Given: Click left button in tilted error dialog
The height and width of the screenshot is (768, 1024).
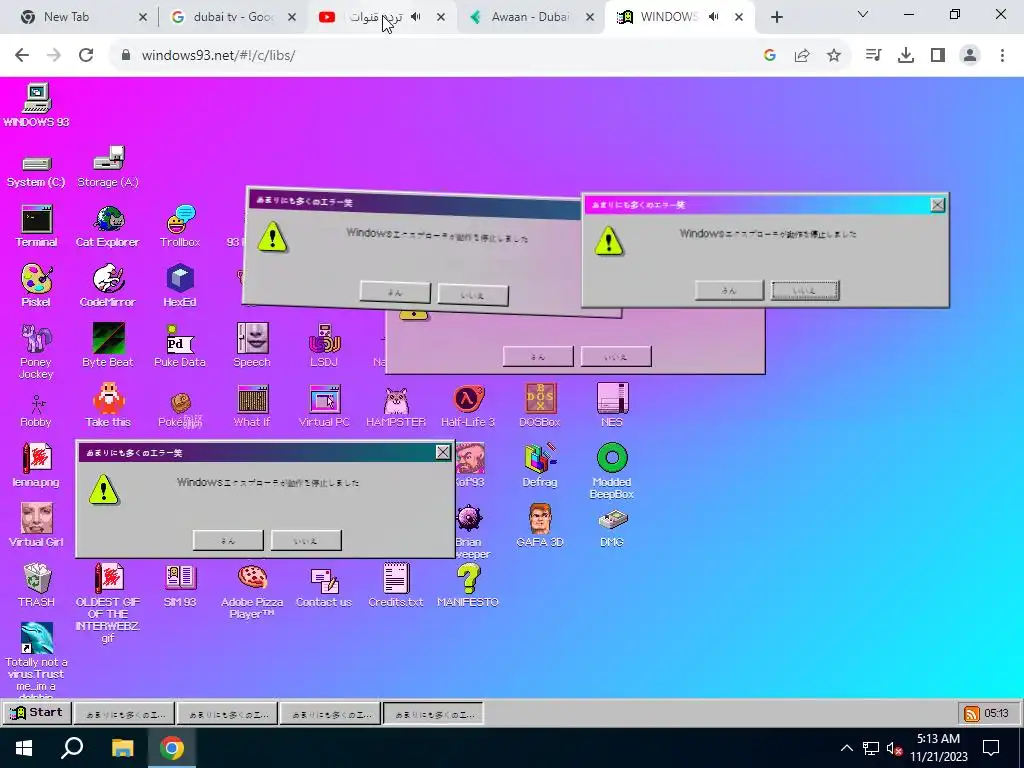Looking at the screenshot, I should pyautogui.click(x=395, y=293).
